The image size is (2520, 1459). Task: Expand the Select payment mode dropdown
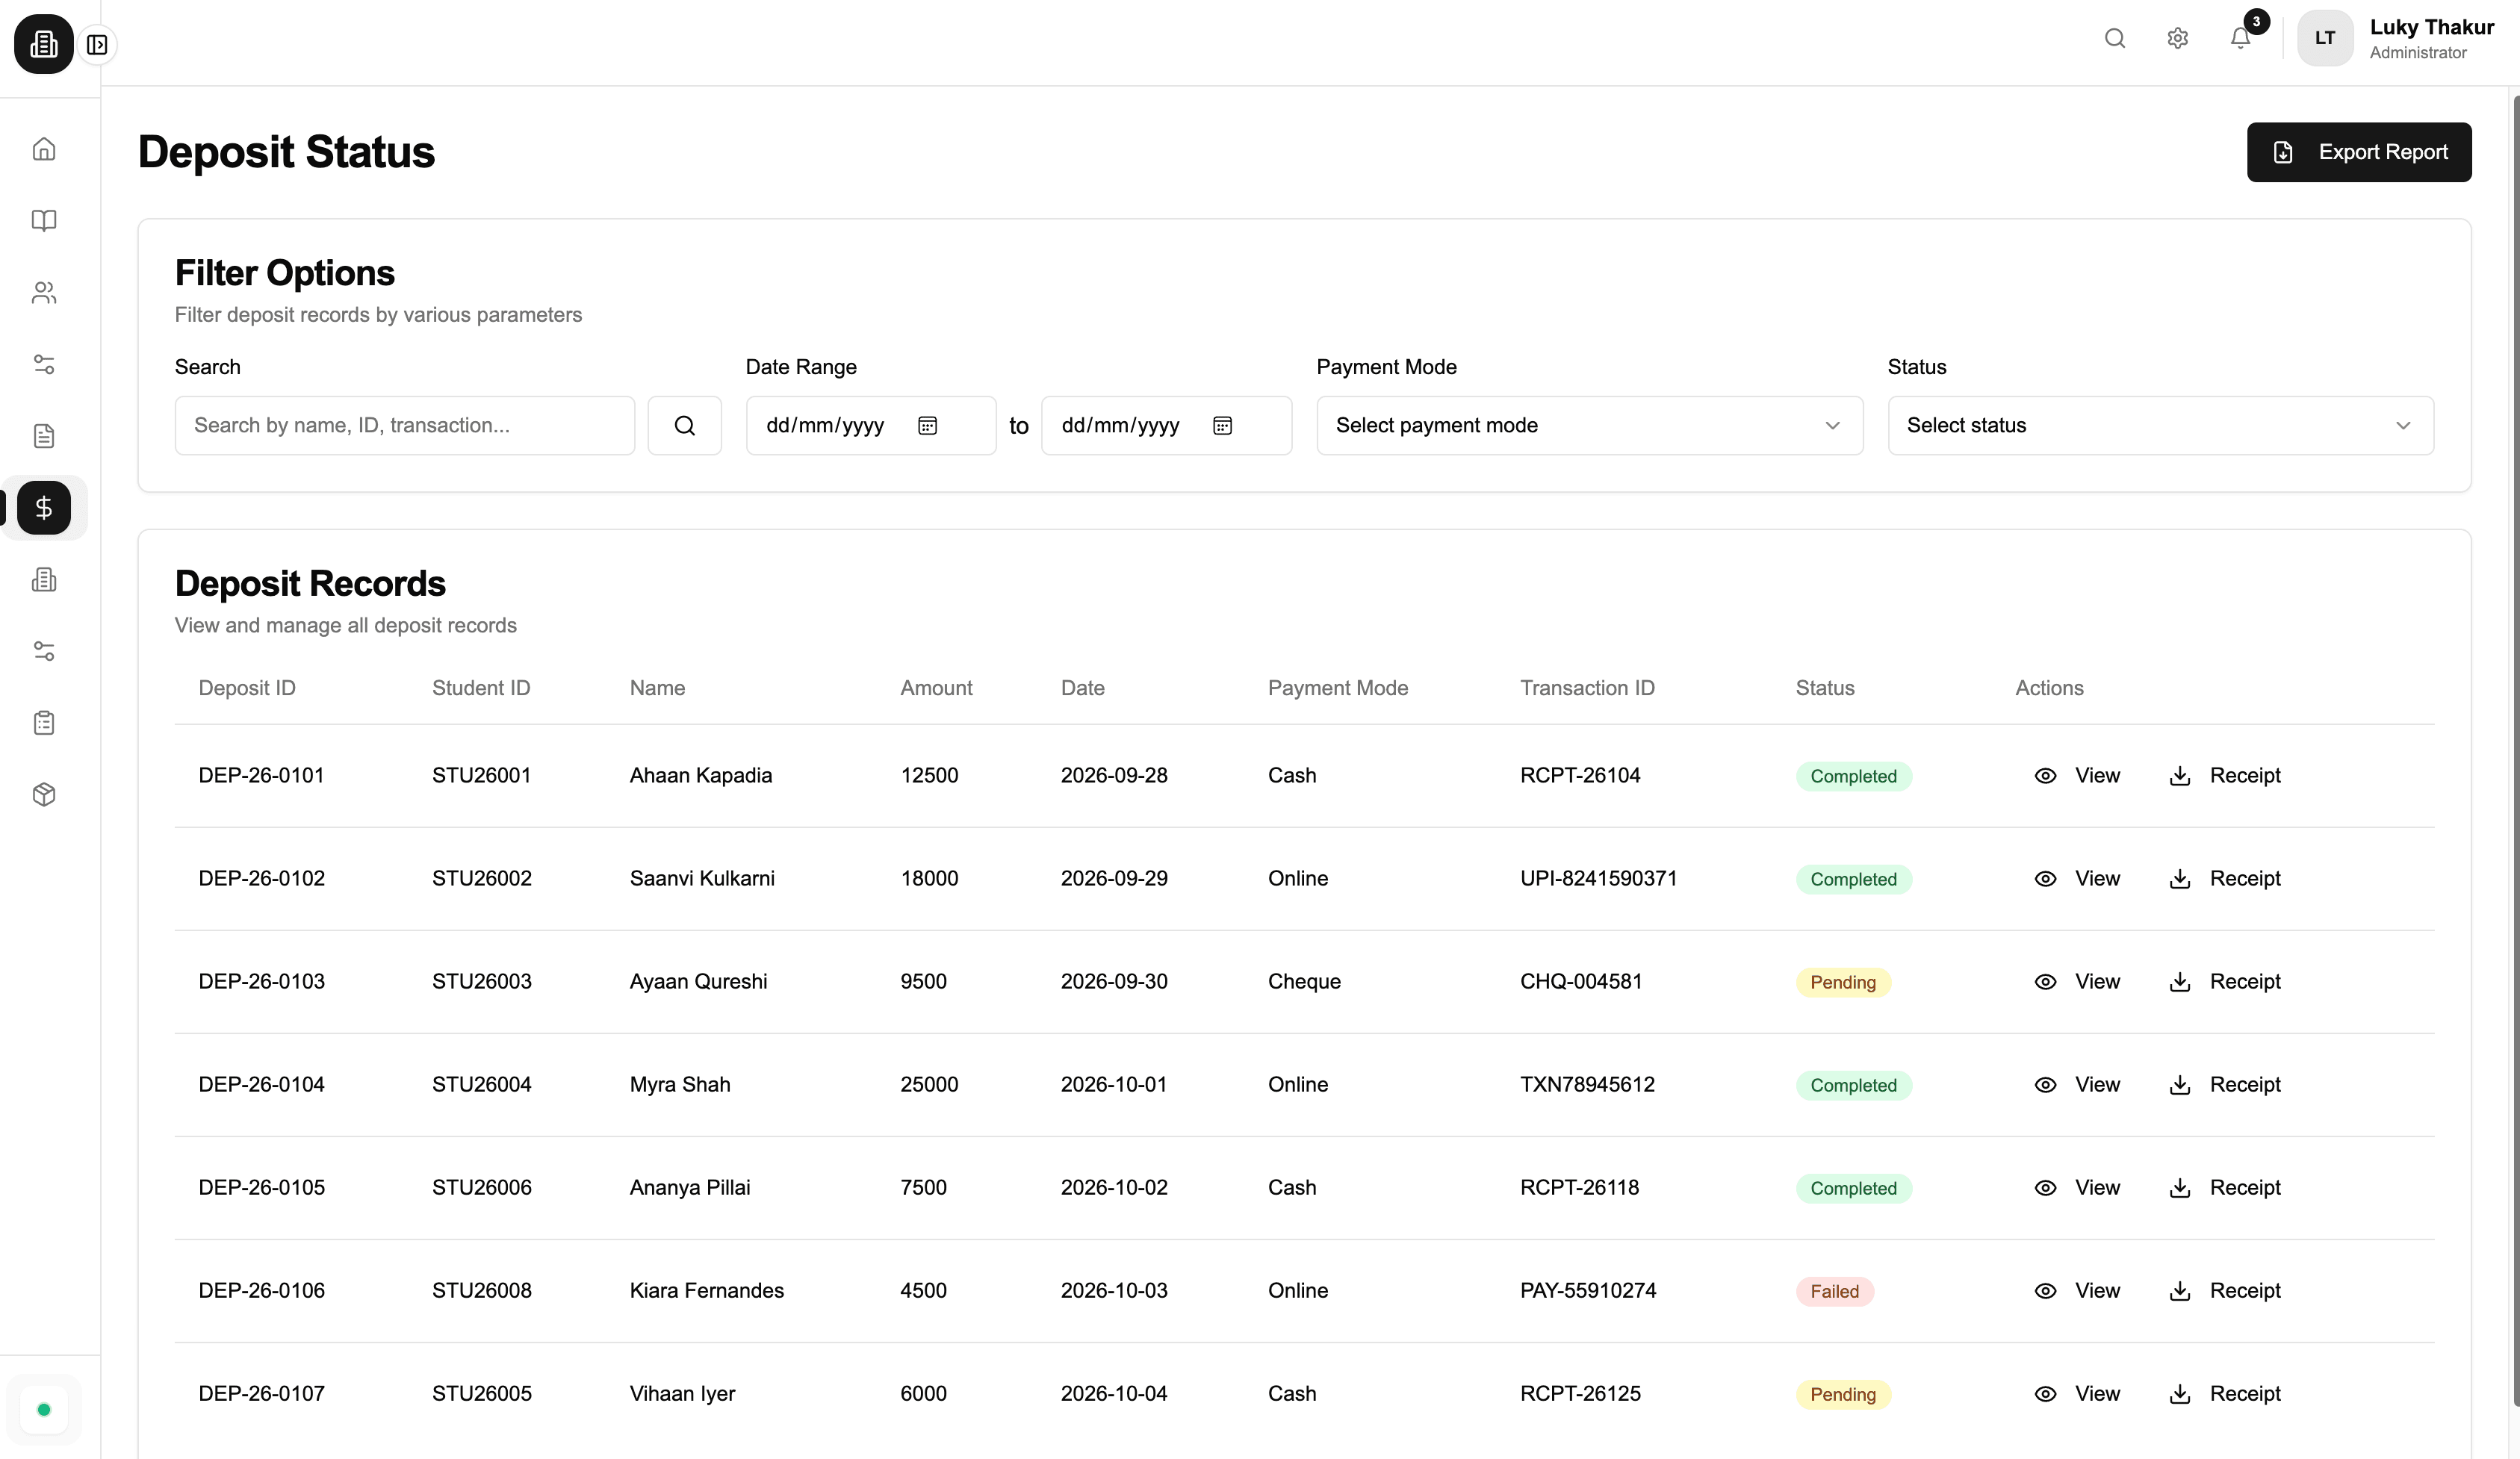1590,426
